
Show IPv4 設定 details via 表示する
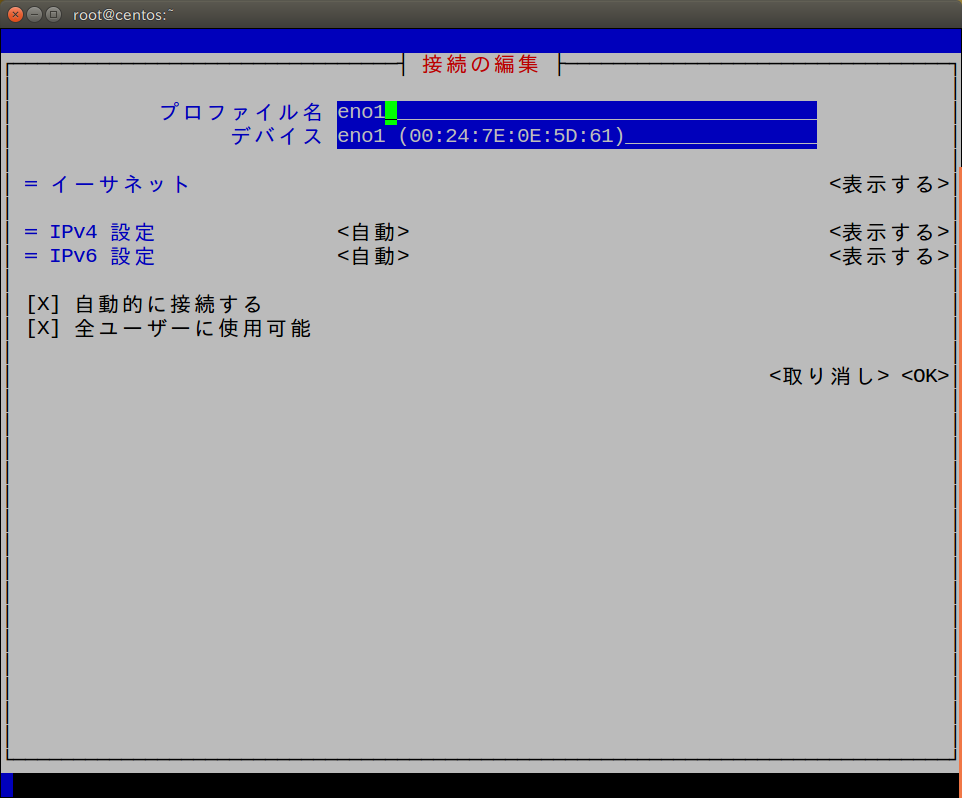pyautogui.click(x=889, y=232)
